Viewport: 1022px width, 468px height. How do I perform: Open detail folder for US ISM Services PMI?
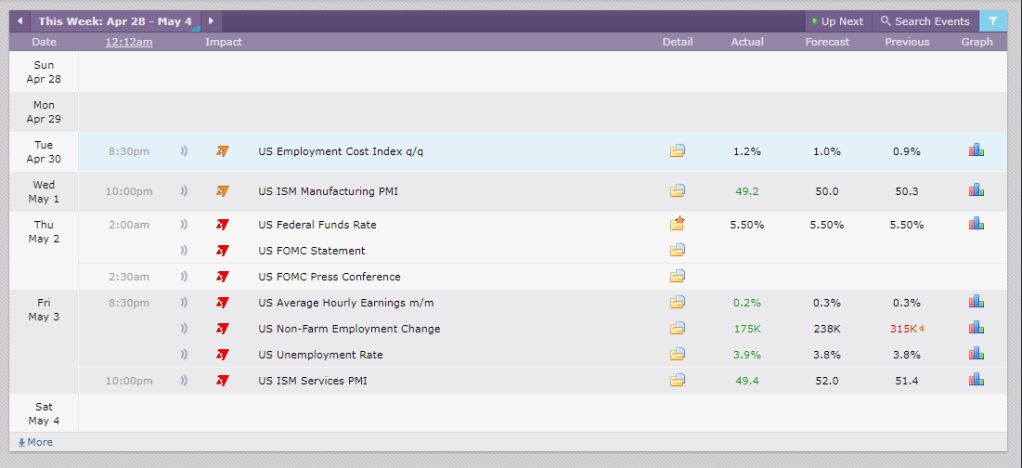(x=677, y=380)
